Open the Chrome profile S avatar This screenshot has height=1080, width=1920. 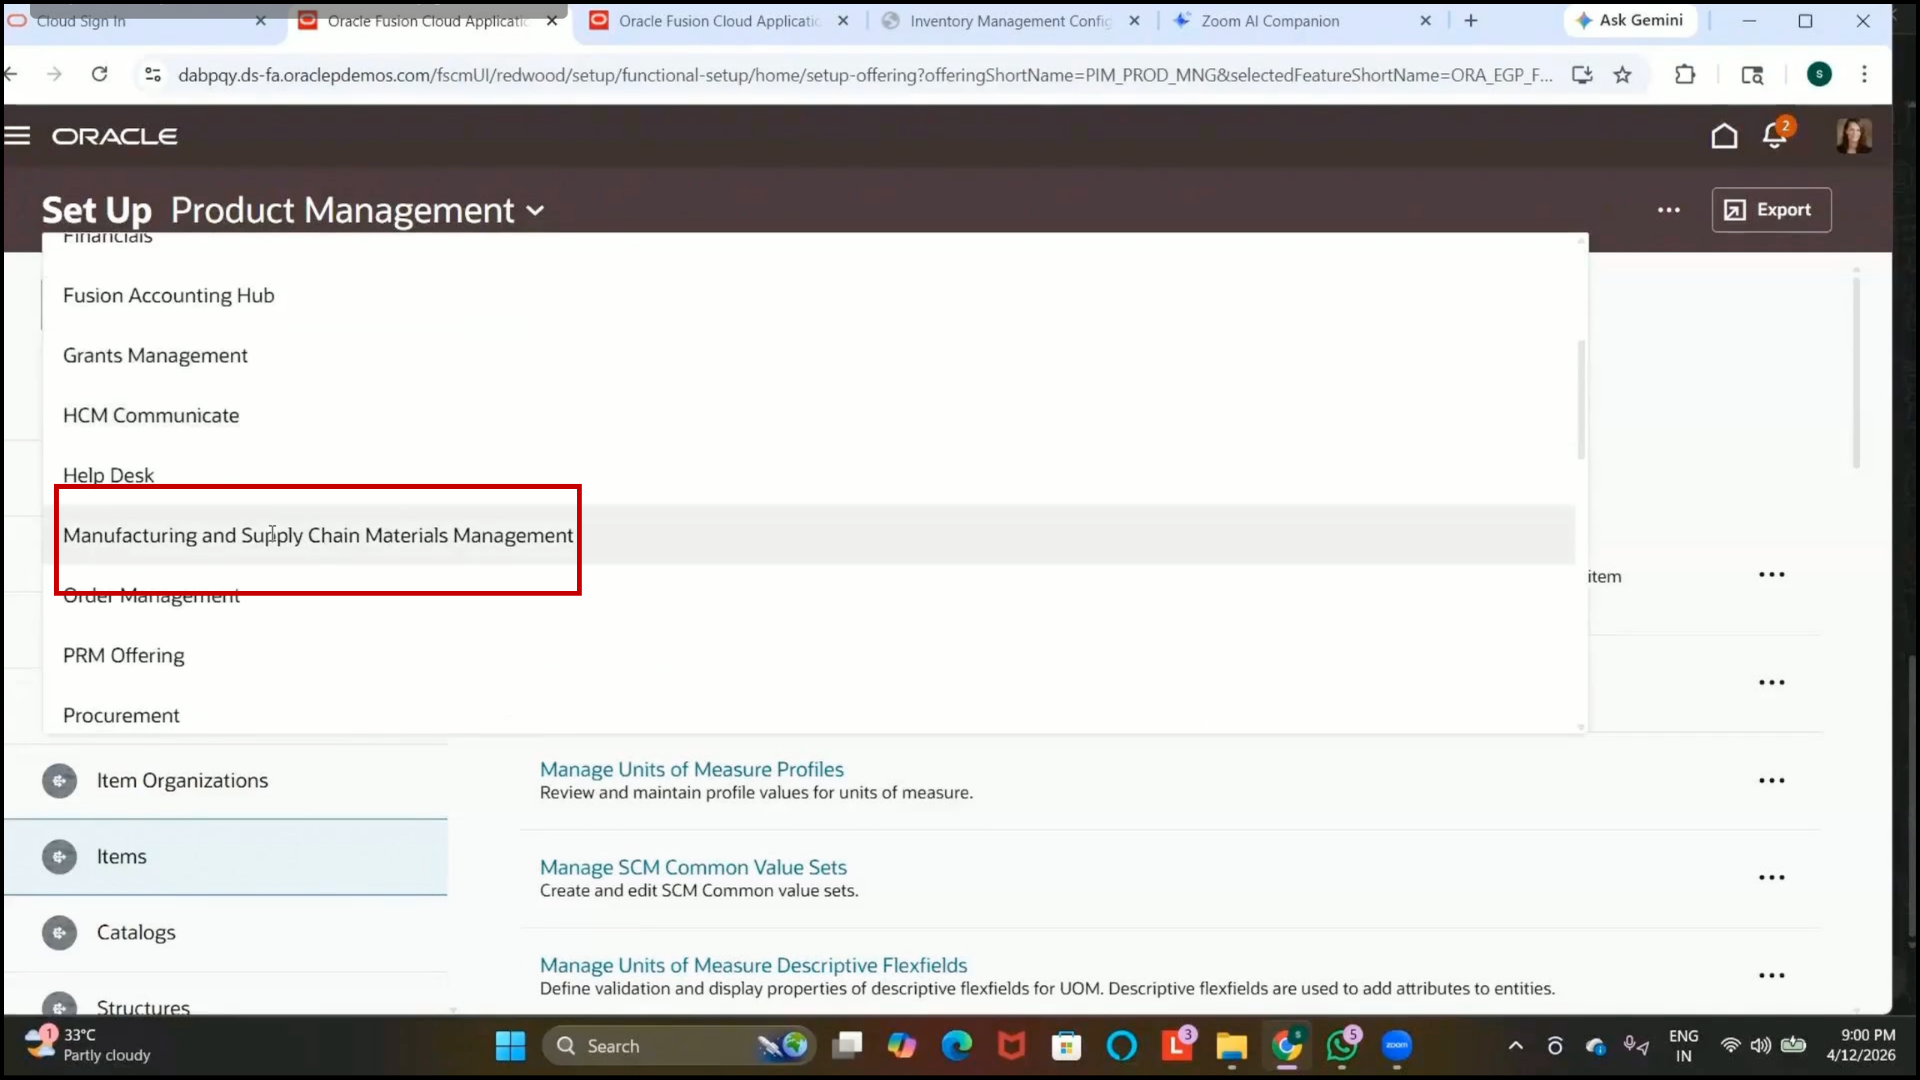click(1819, 74)
